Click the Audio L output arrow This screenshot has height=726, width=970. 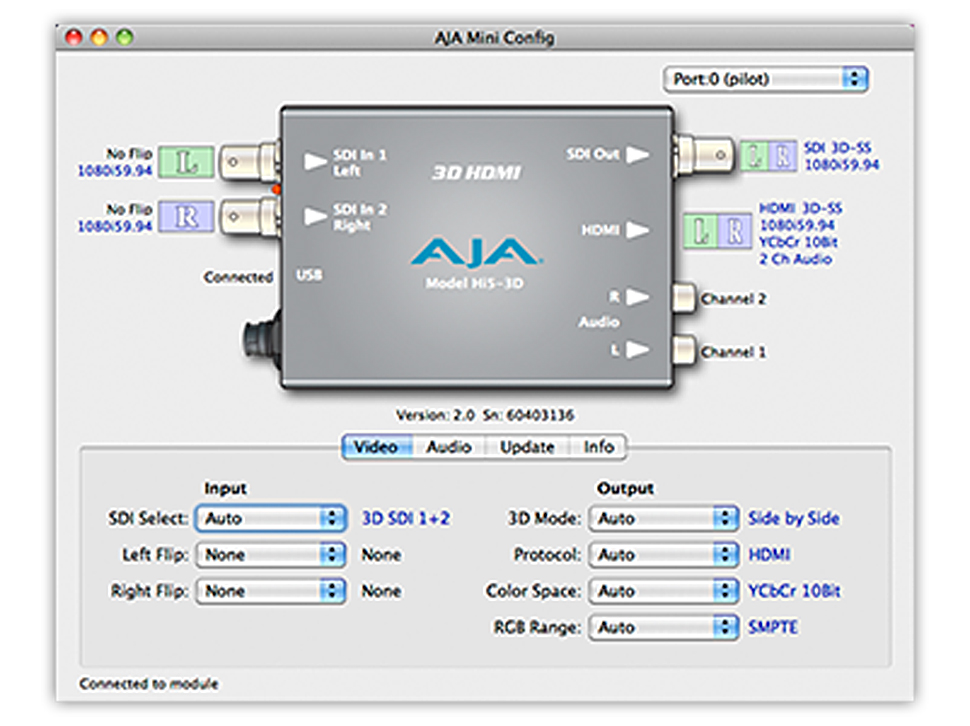point(638,350)
